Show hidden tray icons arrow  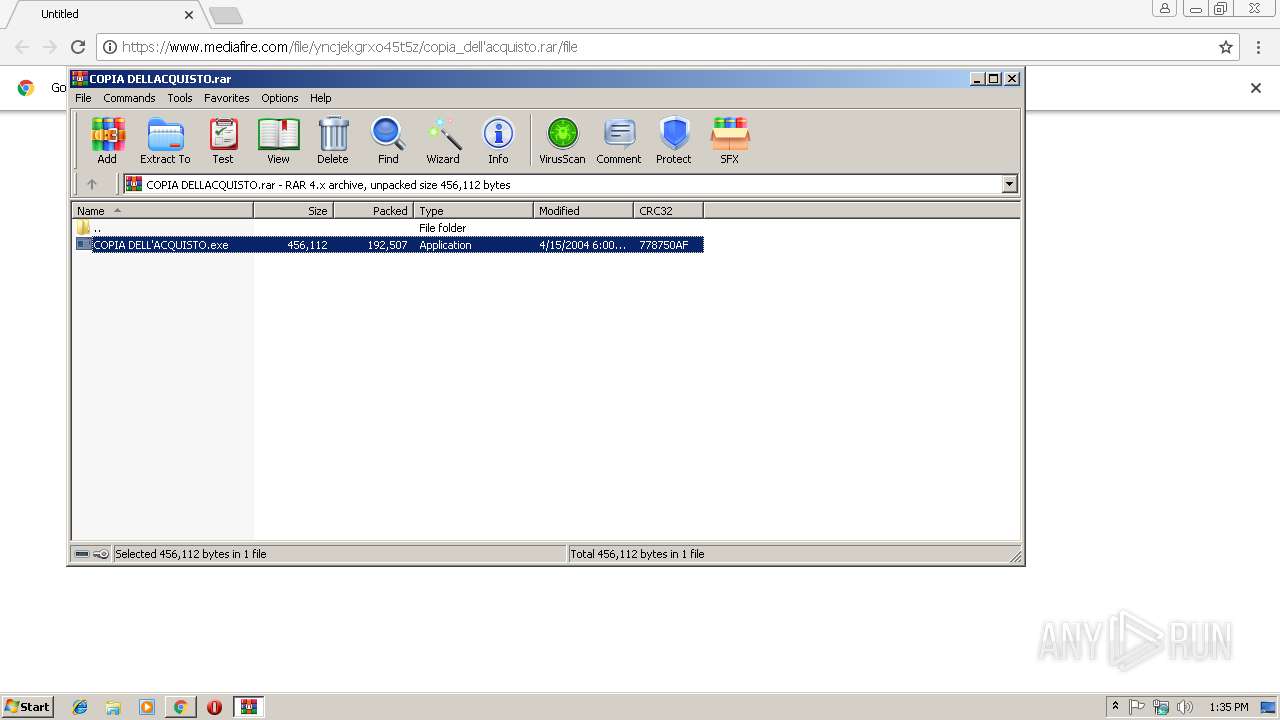pos(1115,707)
